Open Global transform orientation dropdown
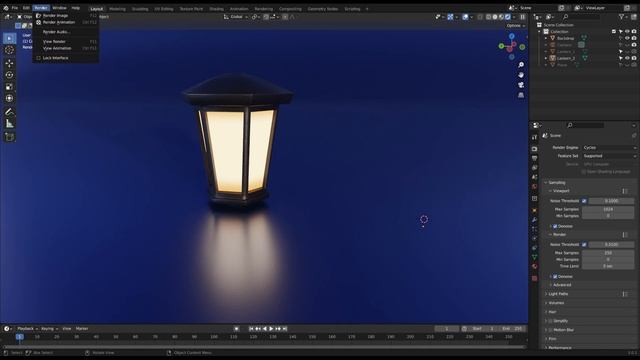Viewport: 640px width, 360px height. click(x=236, y=17)
